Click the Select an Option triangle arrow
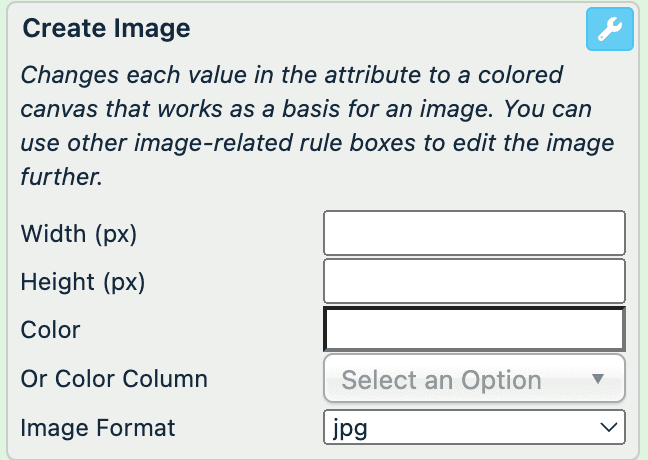Viewport: 648px width, 460px height. click(x=598, y=379)
